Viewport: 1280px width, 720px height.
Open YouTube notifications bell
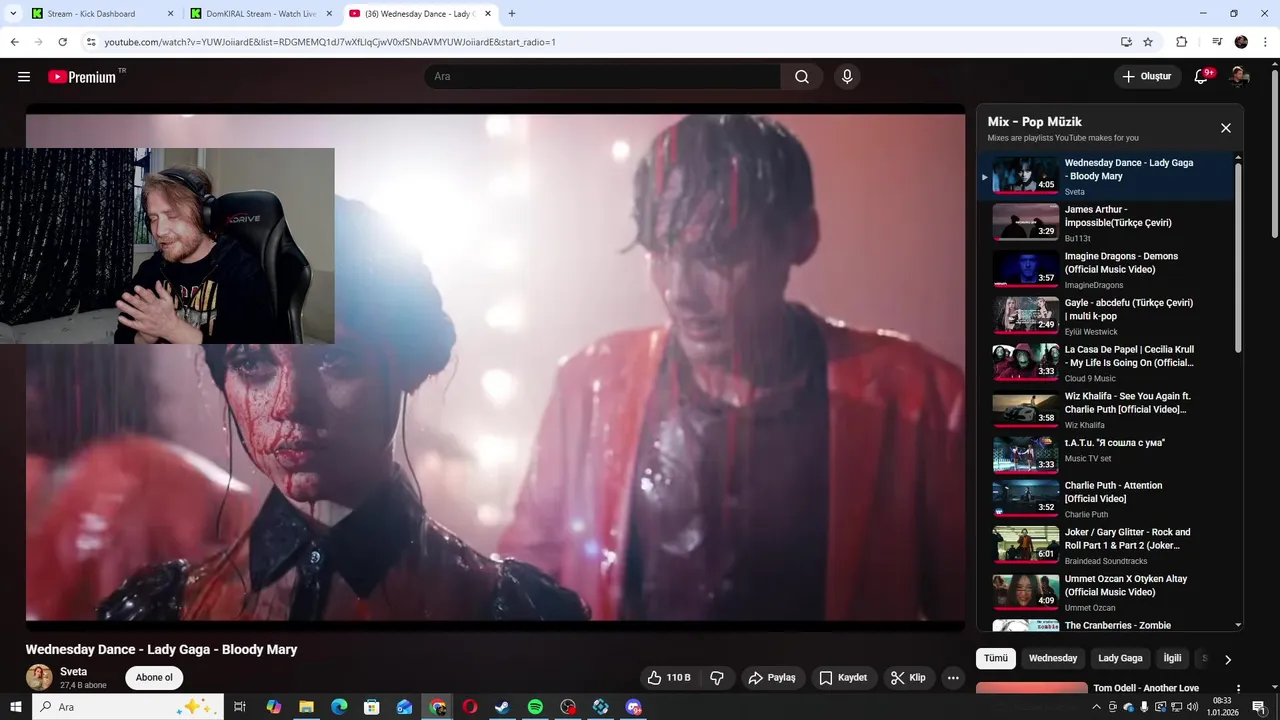pos(1202,77)
